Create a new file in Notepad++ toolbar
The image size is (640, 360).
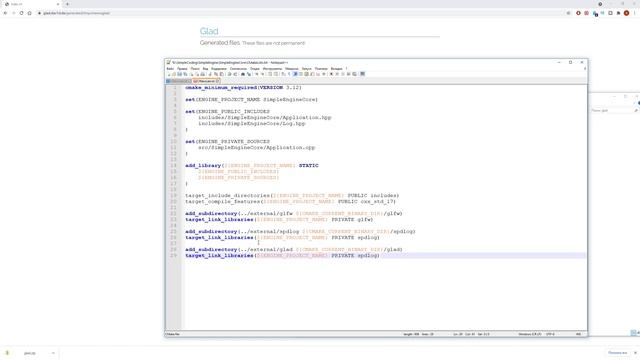169,74
